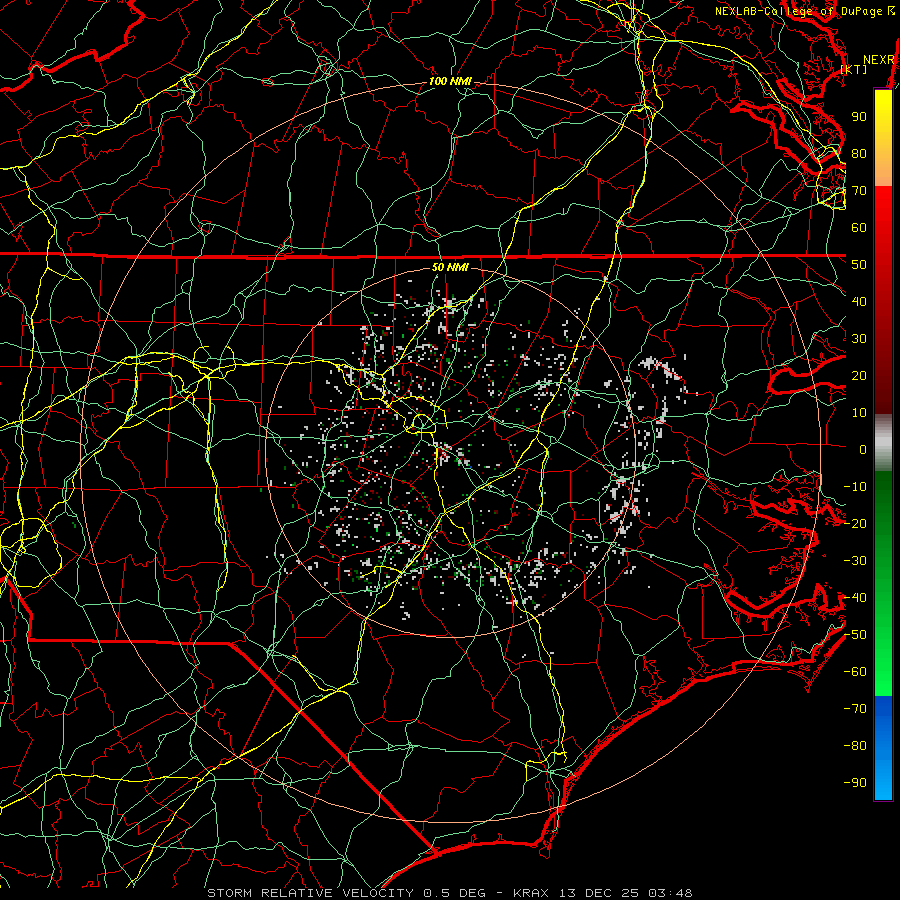Click the -80 knot value on the scale

[855, 746]
